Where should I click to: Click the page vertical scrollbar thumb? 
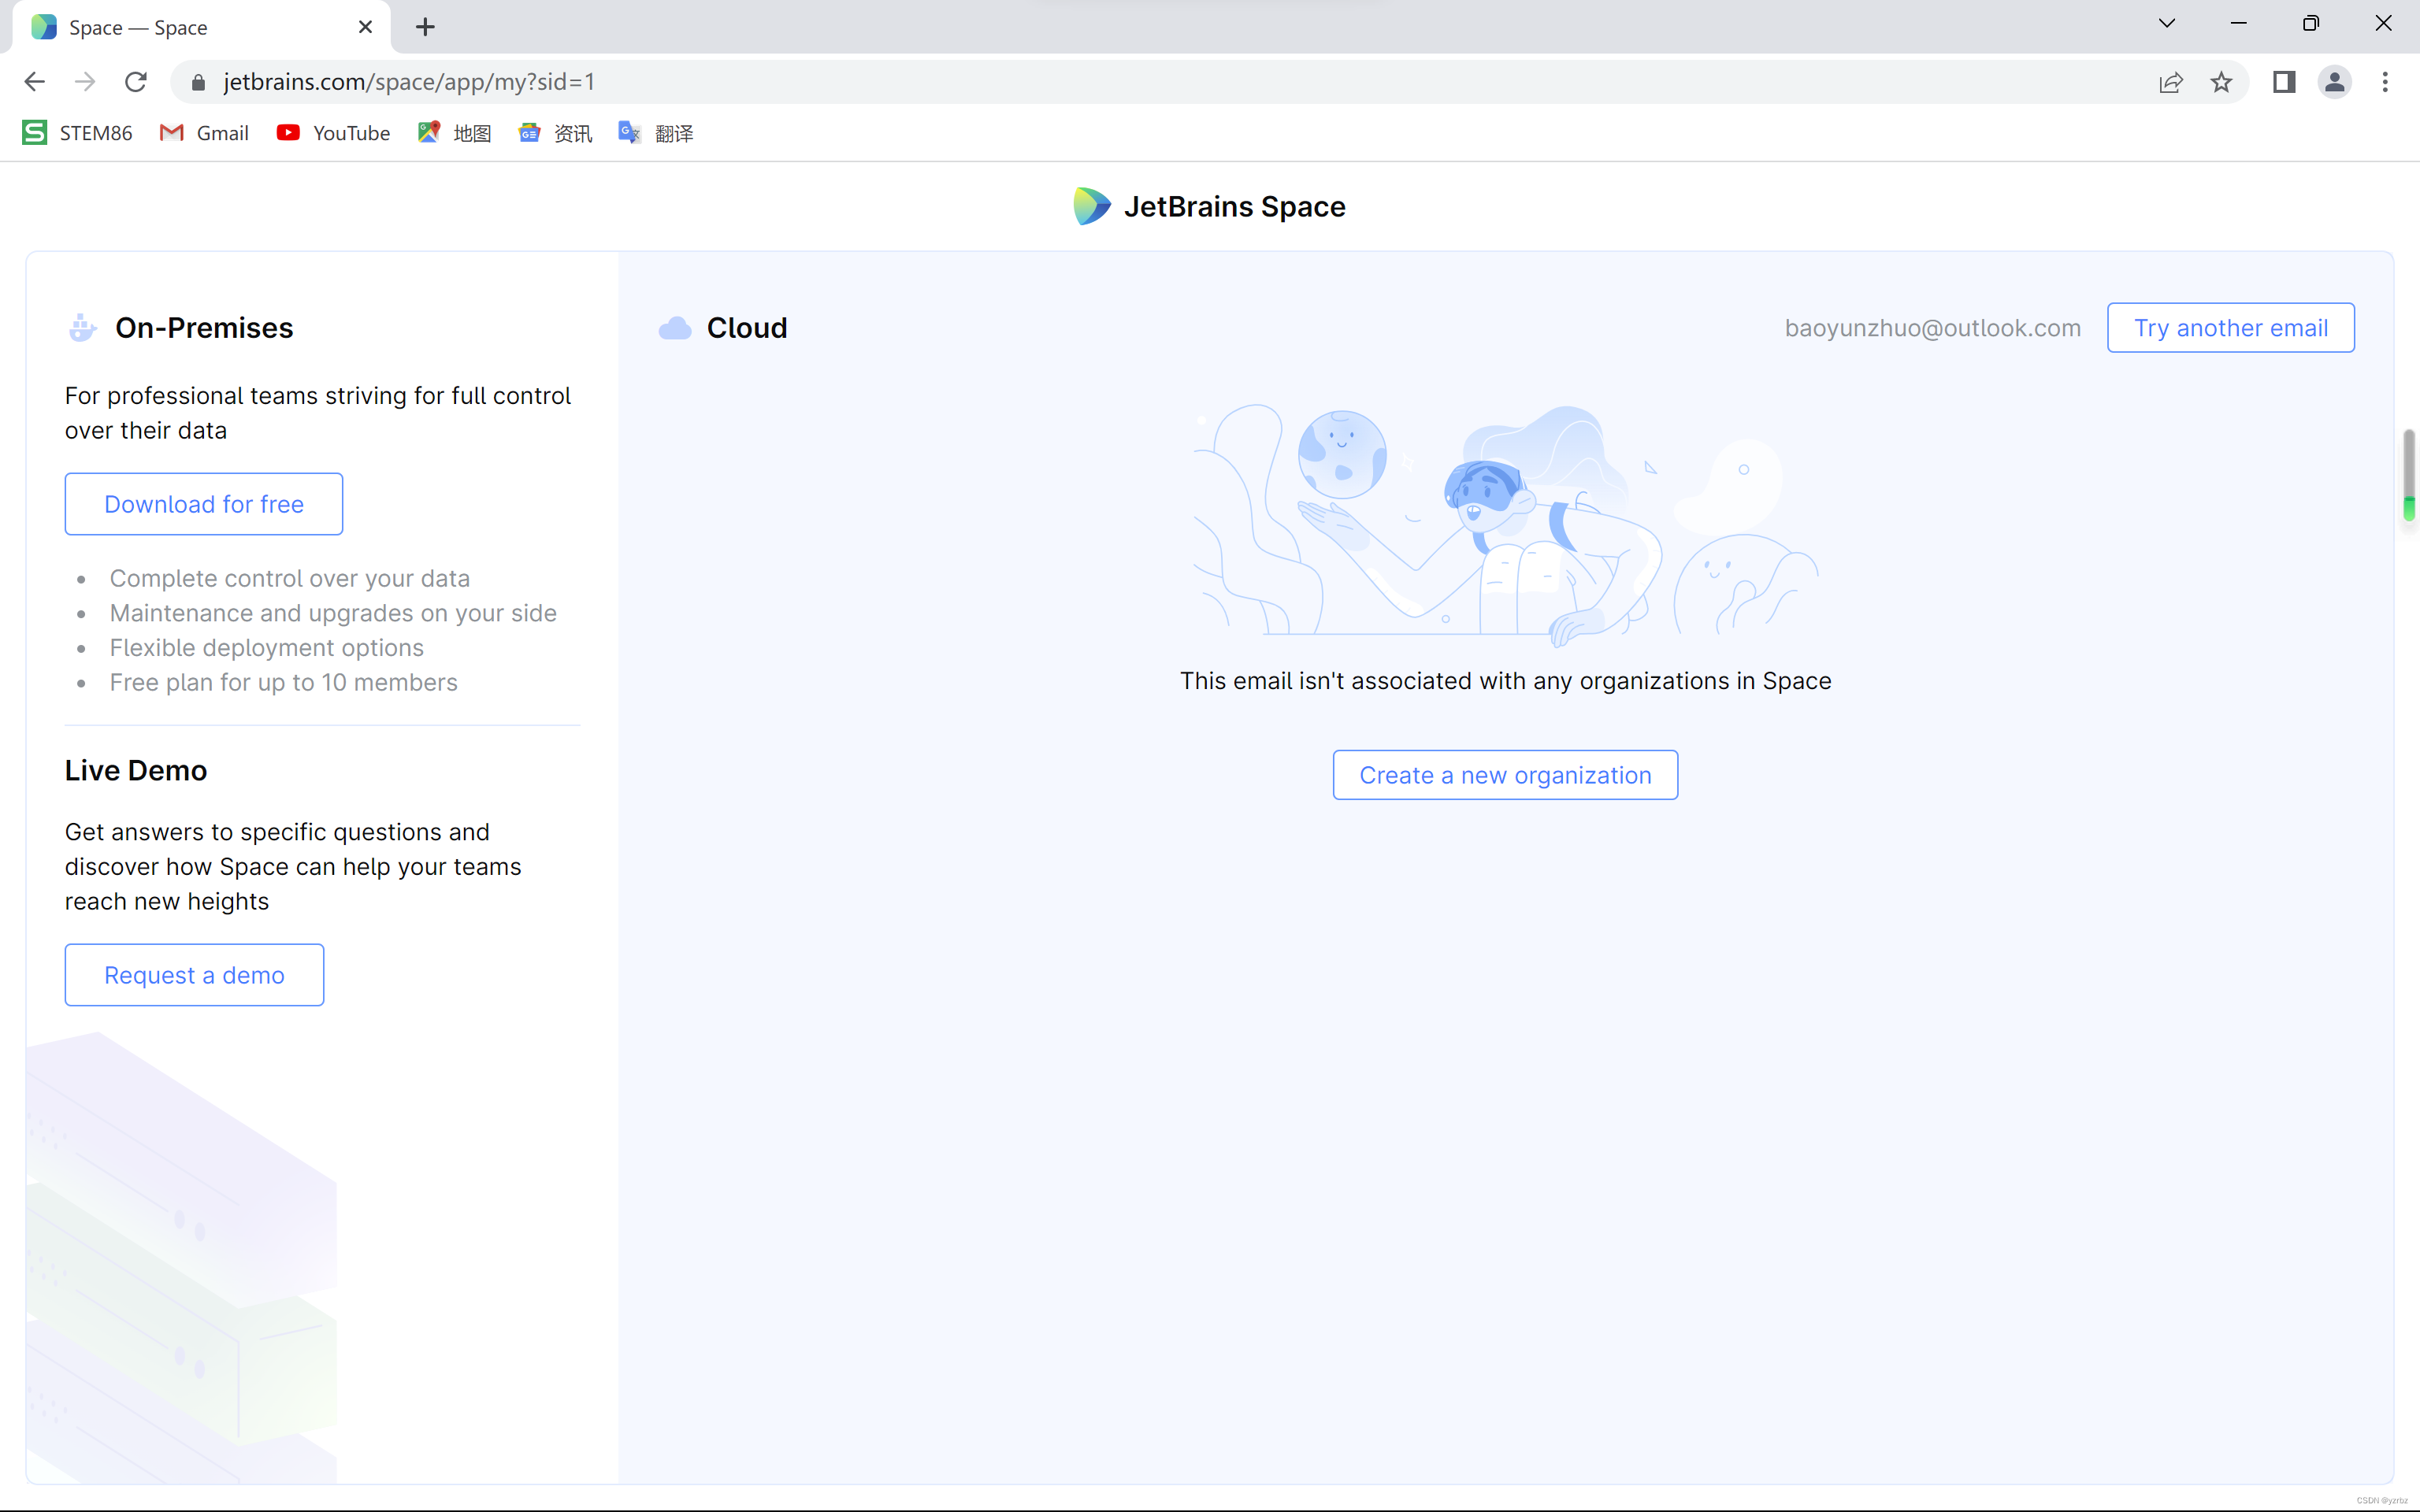pyautogui.click(x=2408, y=475)
